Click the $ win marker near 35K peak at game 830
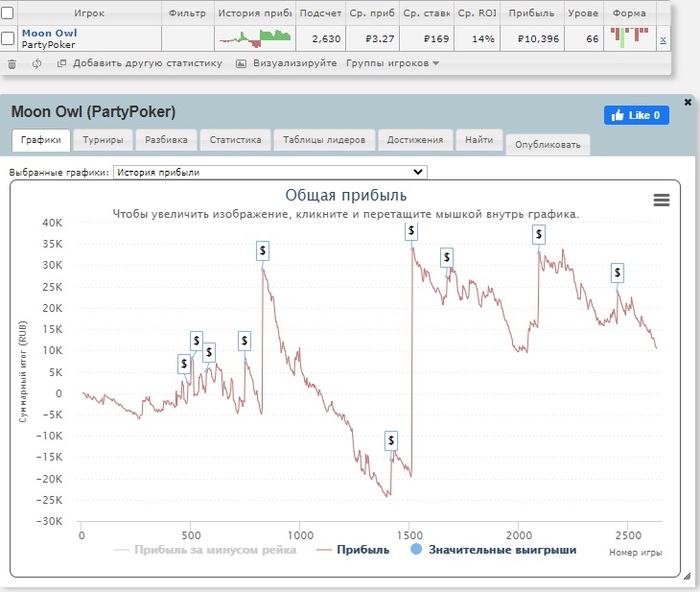Viewport: 700px width, 592px height. click(x=262, y=251)
